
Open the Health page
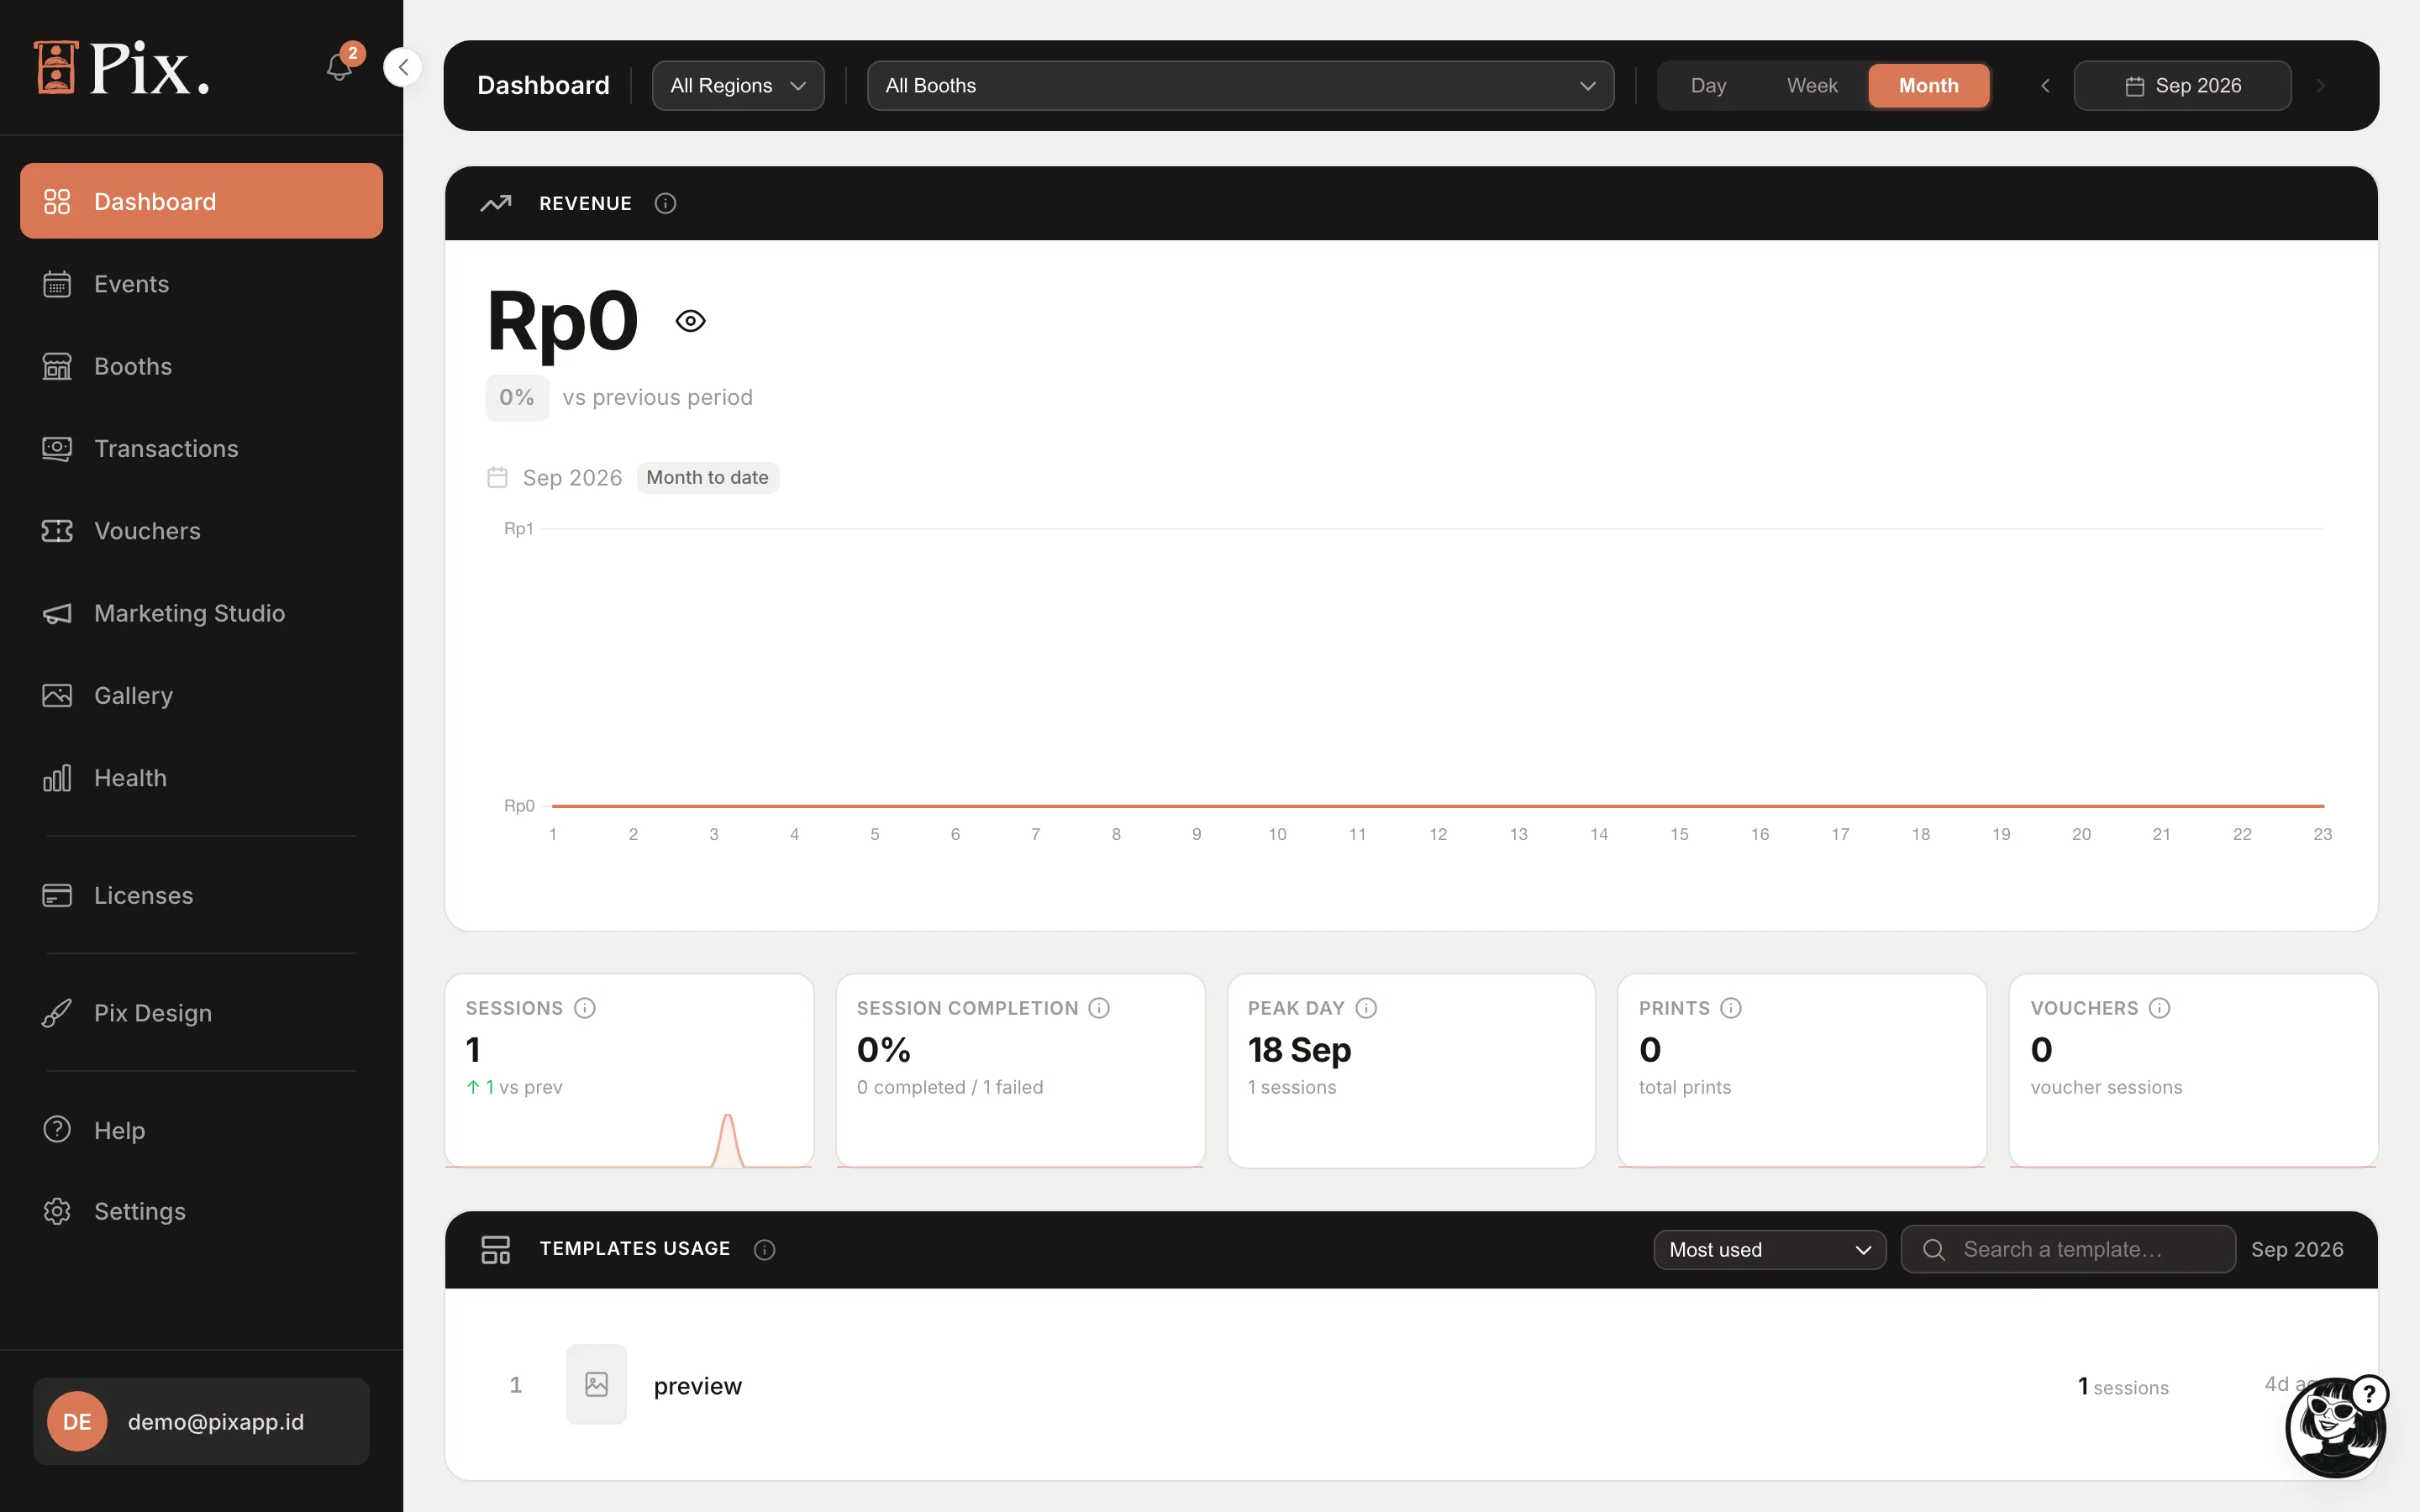point(201,778)
